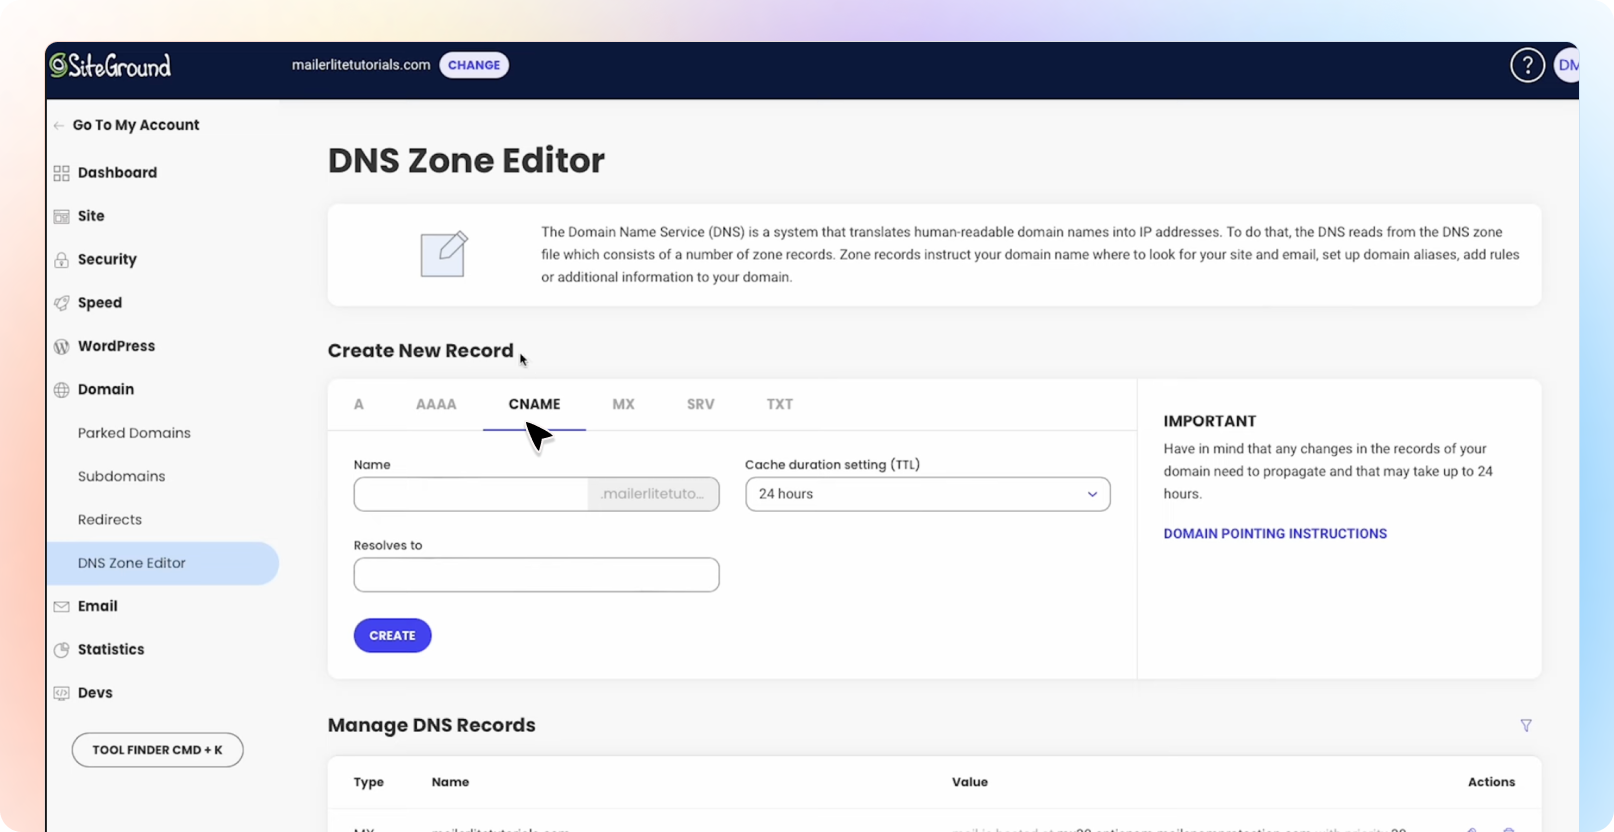Open the TXT record tab

tap(780, 404)
